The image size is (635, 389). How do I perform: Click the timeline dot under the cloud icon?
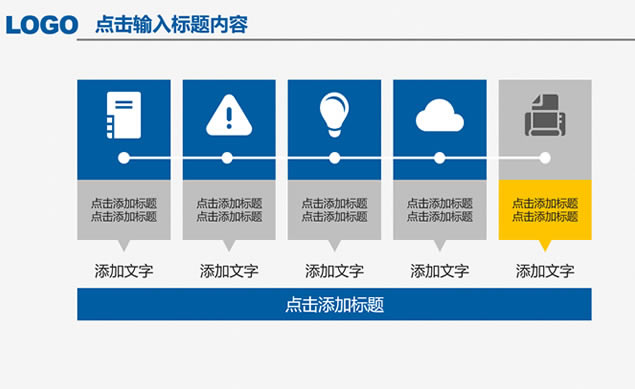(439, 158)
